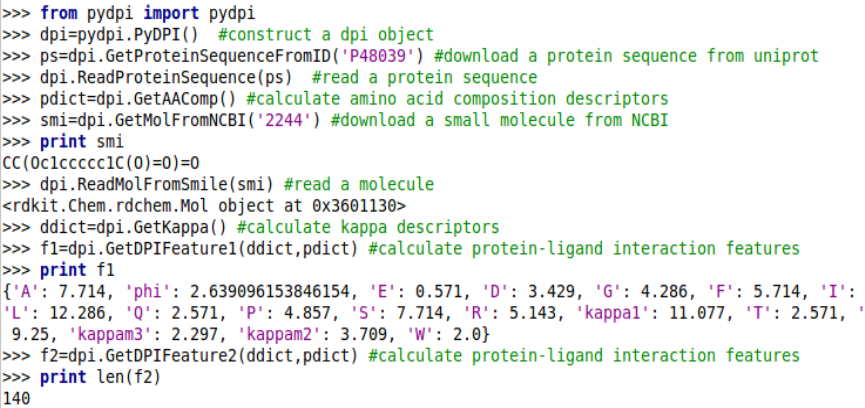
Task: Click the output number 140
Action: (x=17, y=398)
